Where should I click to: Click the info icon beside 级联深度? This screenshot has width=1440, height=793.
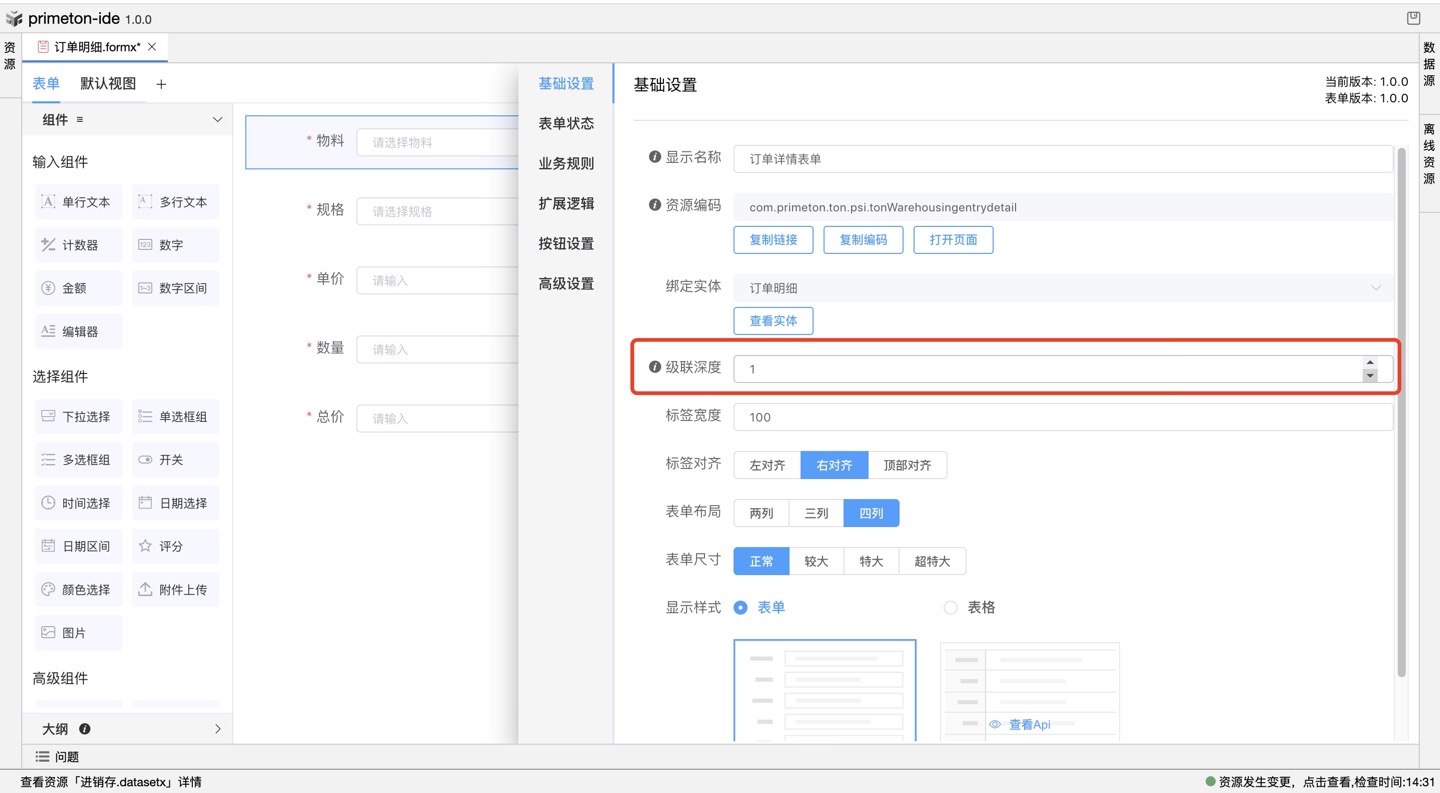[655, 367]
